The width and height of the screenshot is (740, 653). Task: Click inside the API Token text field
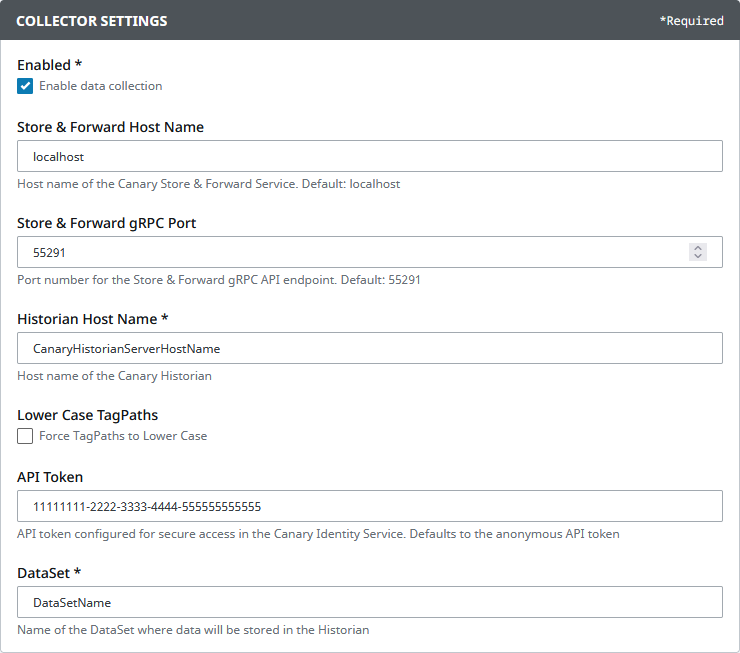pos(370,506)
